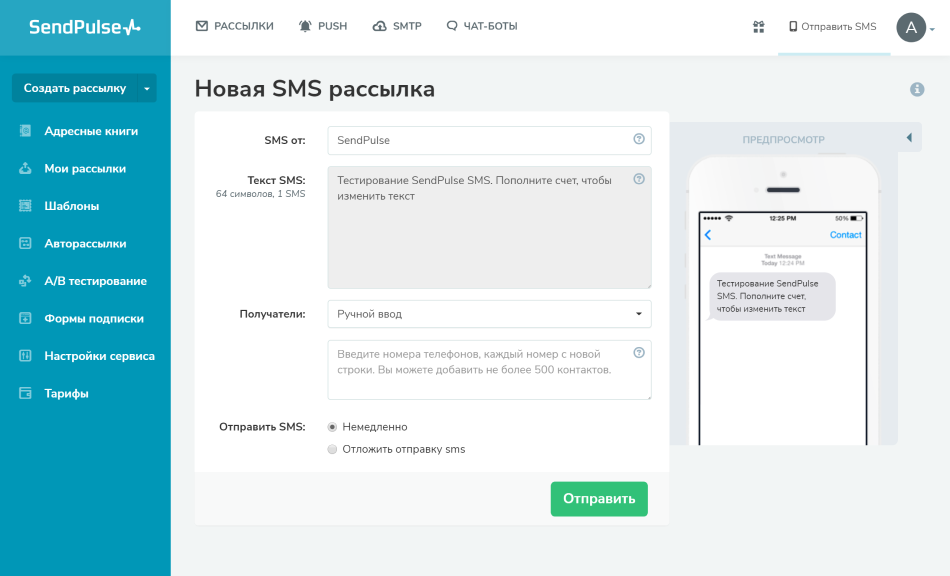Click the bell icon beside PUSH
The height and width of the screenshot is (576, 950).
(x=305, y=26)
